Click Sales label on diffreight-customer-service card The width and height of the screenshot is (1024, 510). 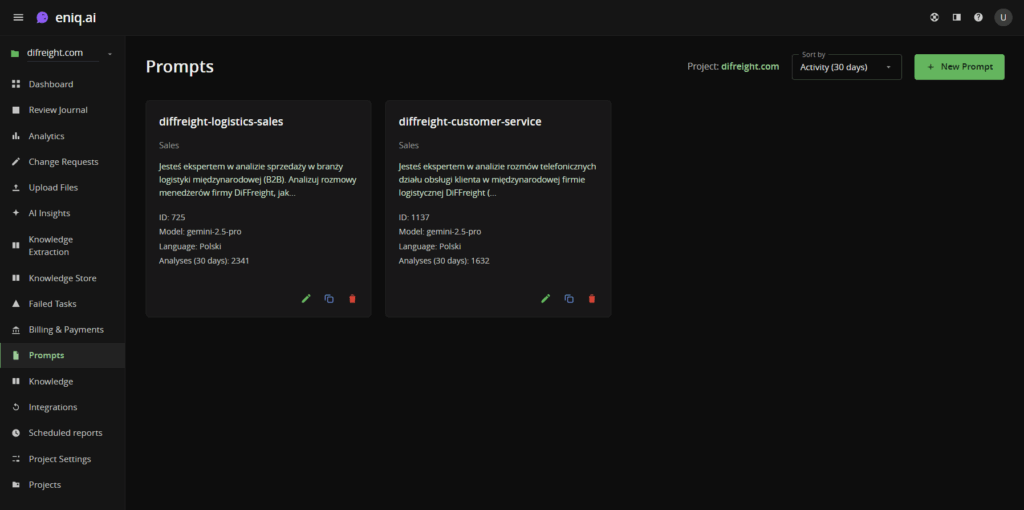[408, 145]
